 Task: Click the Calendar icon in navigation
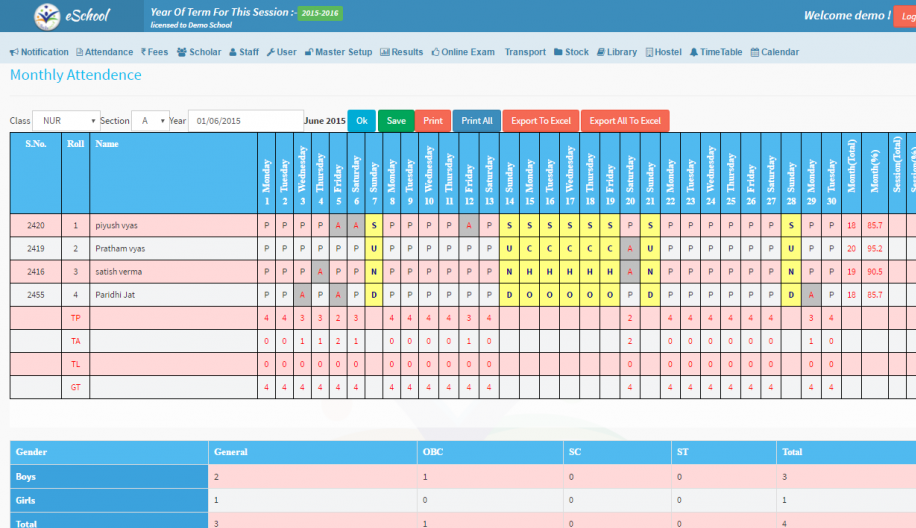[x=755, y=52]
